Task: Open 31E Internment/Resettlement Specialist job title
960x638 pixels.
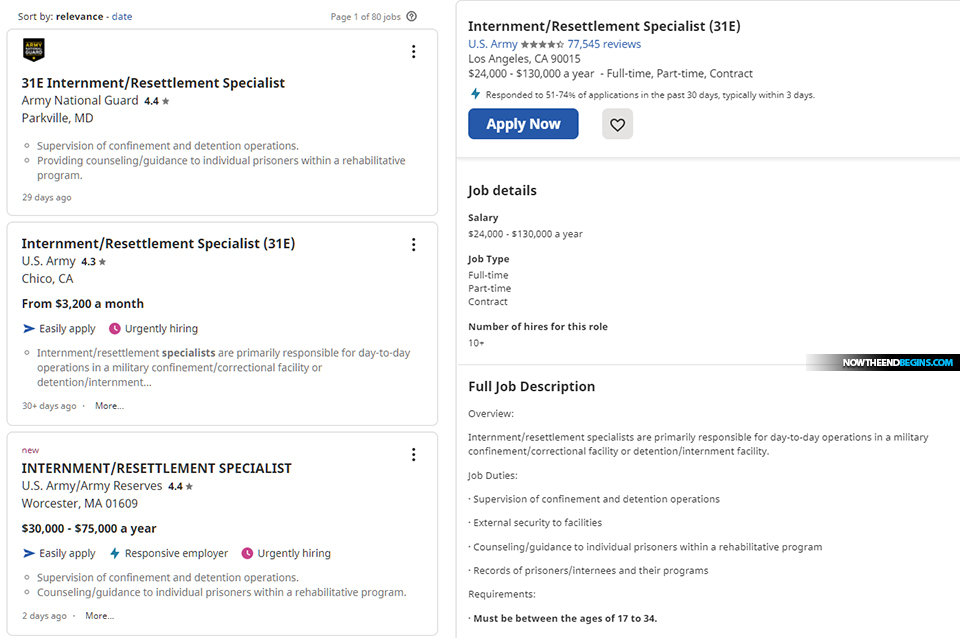Action: coord(153,83)
